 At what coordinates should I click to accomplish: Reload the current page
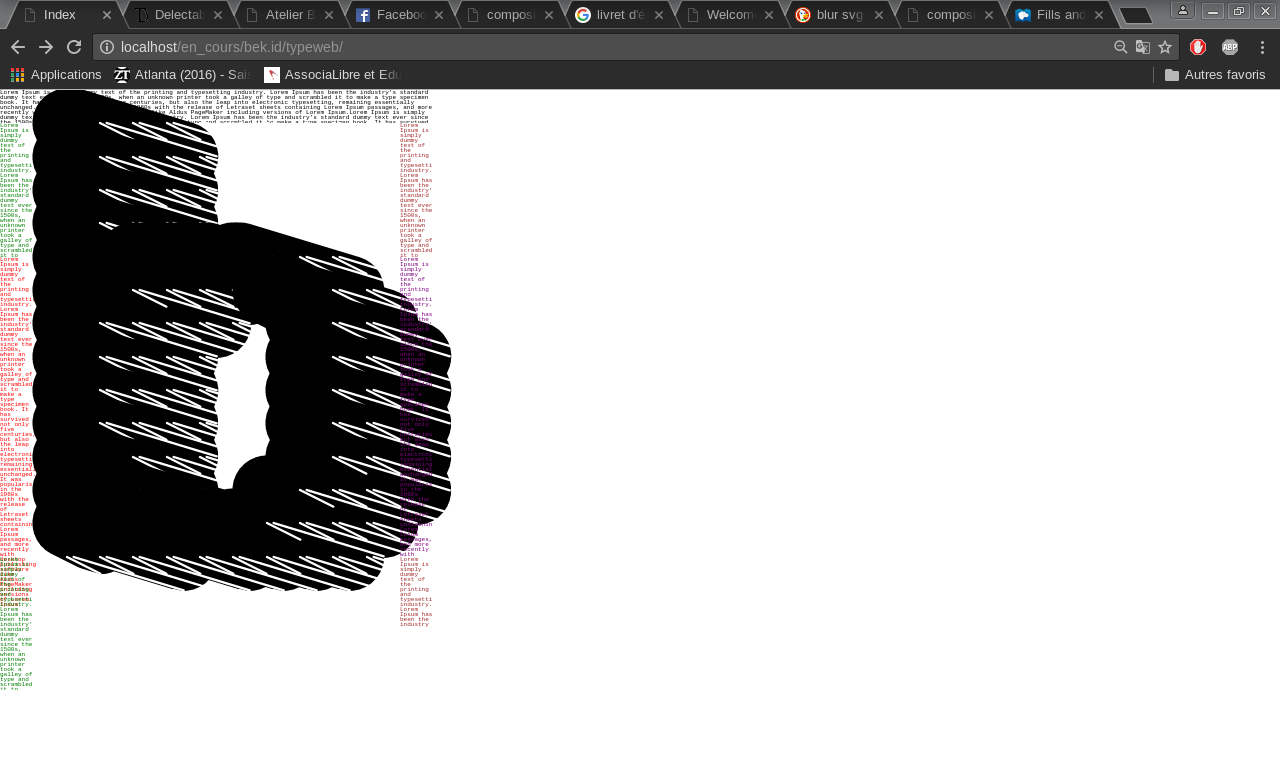[x=74, y=47]
